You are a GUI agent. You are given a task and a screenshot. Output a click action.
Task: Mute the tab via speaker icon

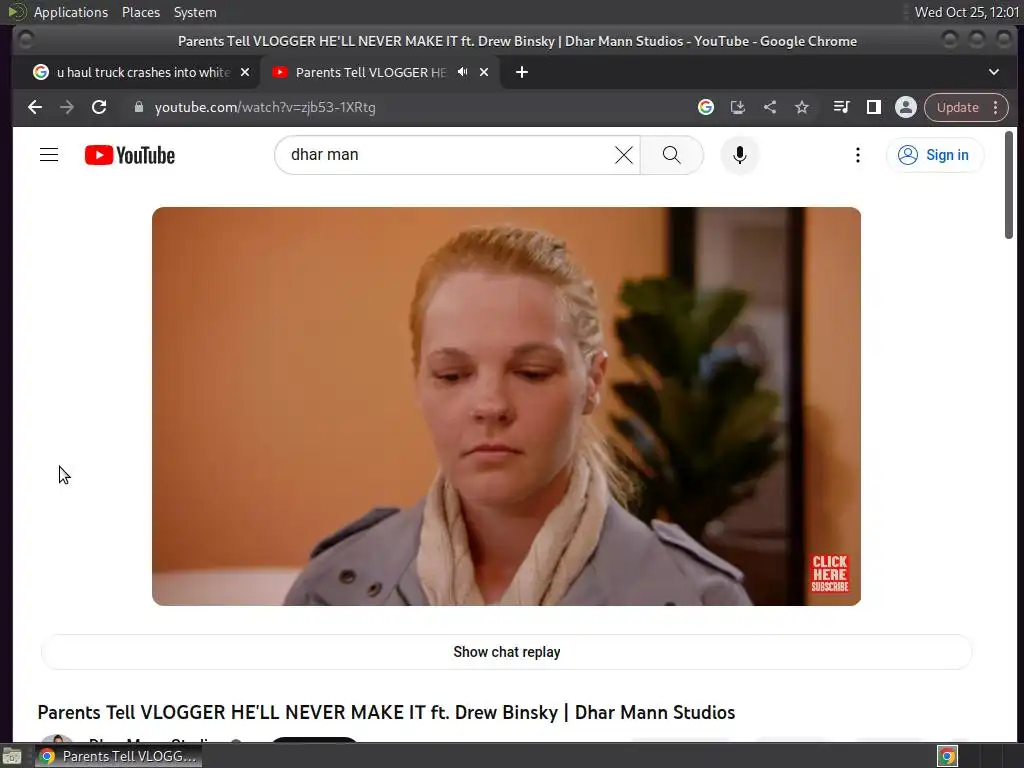tap(462, 72)
